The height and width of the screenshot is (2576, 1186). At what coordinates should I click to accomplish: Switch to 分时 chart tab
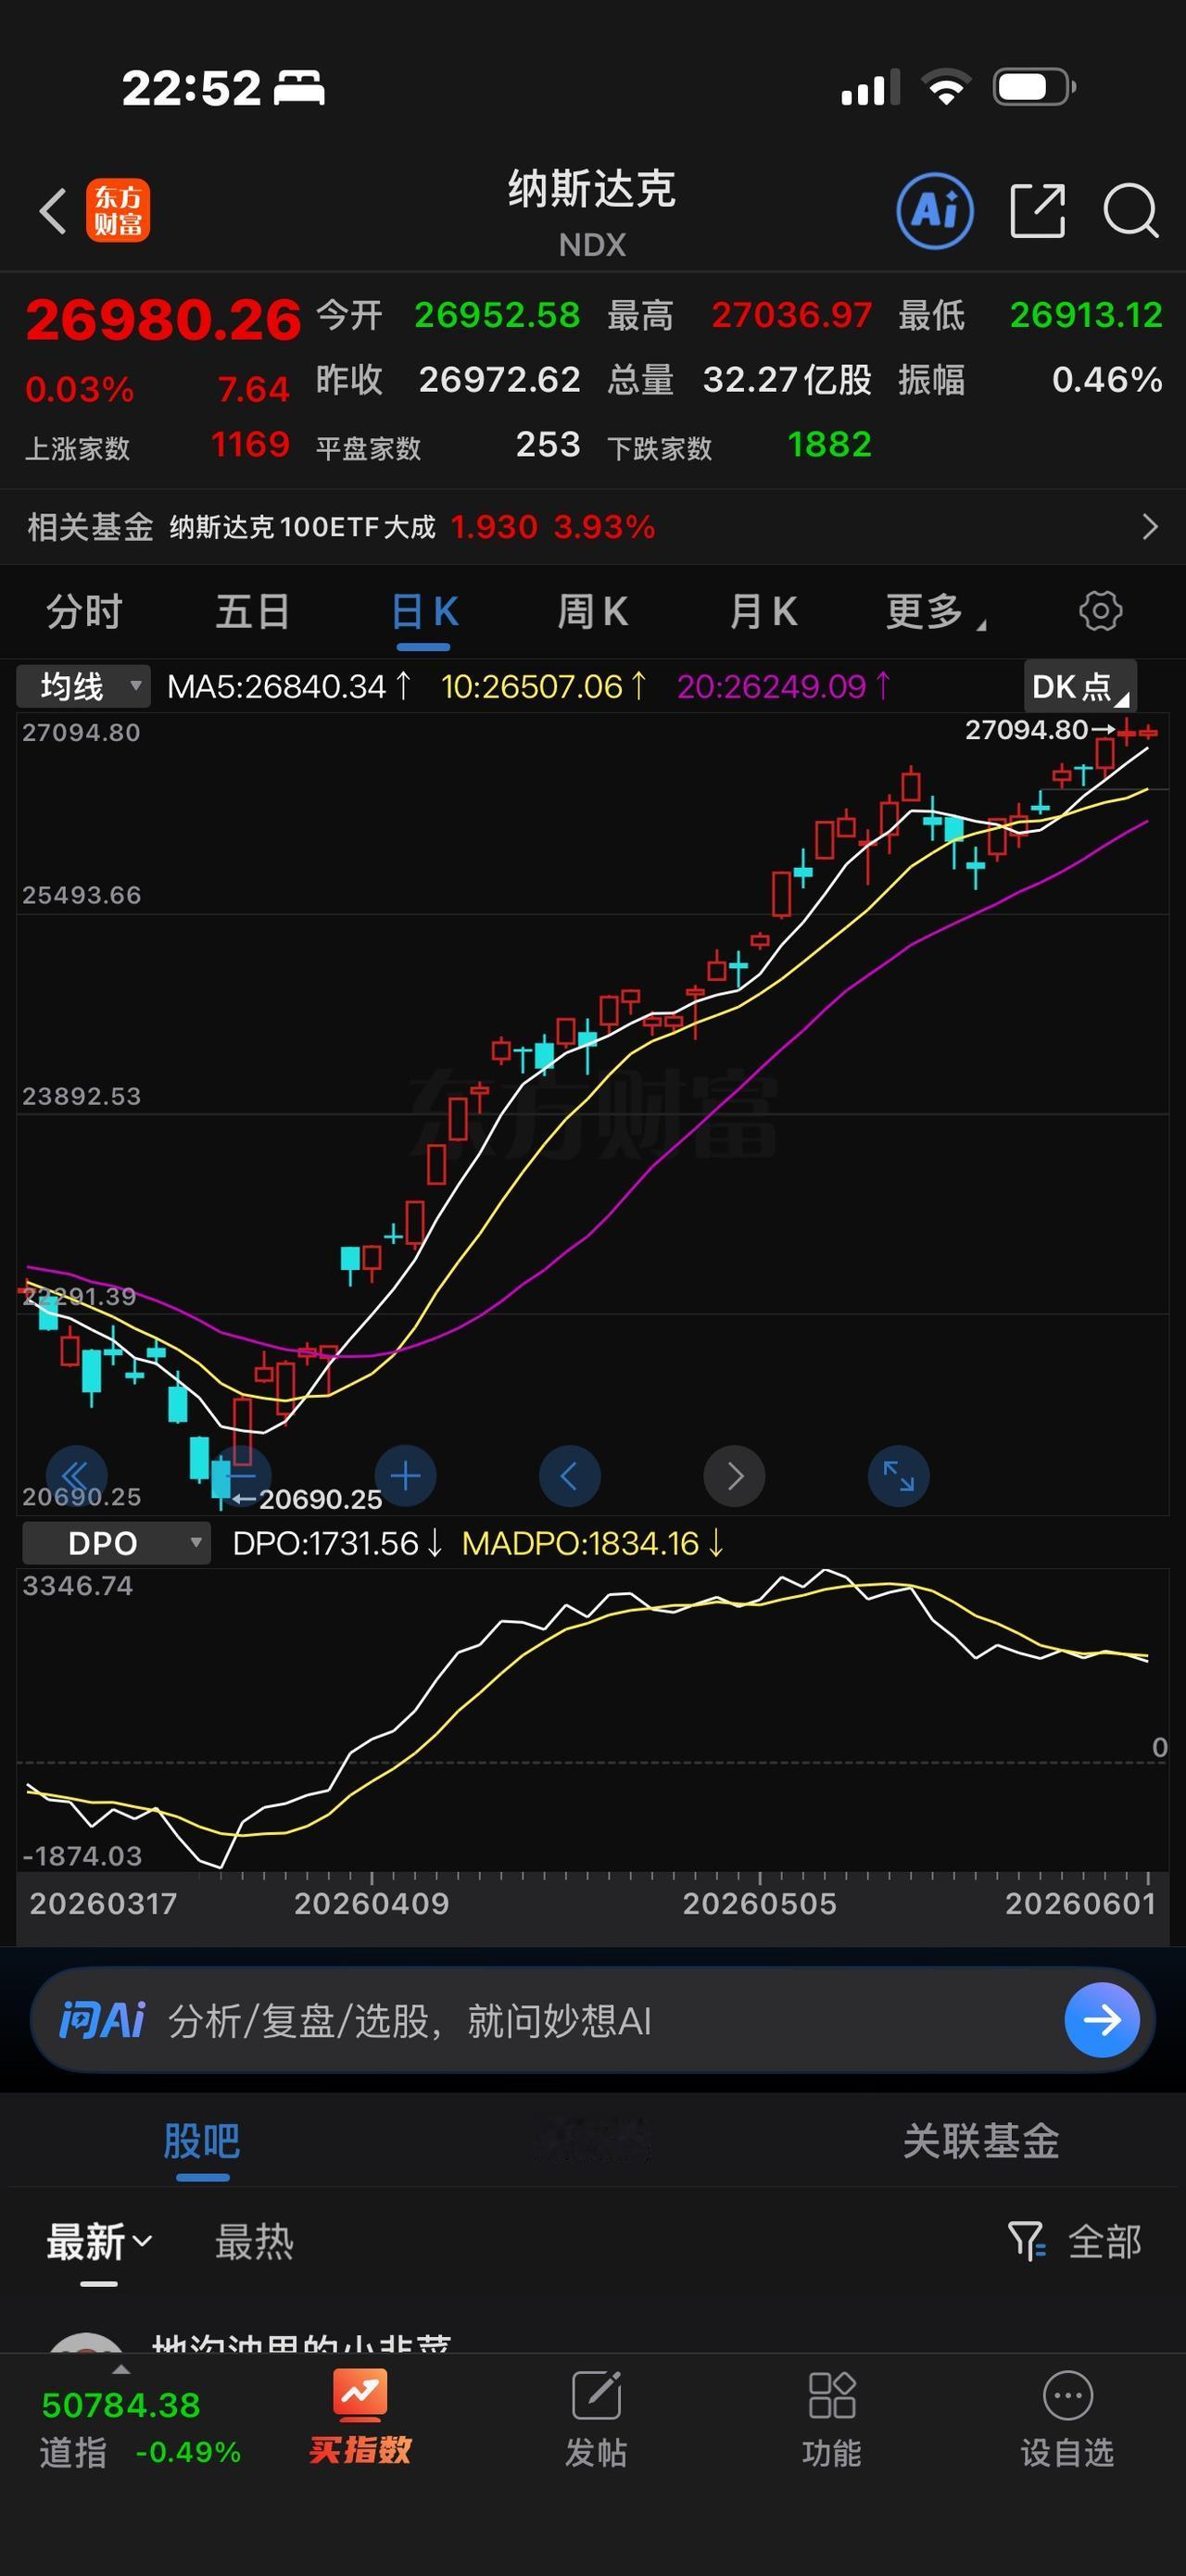[84, 611]
